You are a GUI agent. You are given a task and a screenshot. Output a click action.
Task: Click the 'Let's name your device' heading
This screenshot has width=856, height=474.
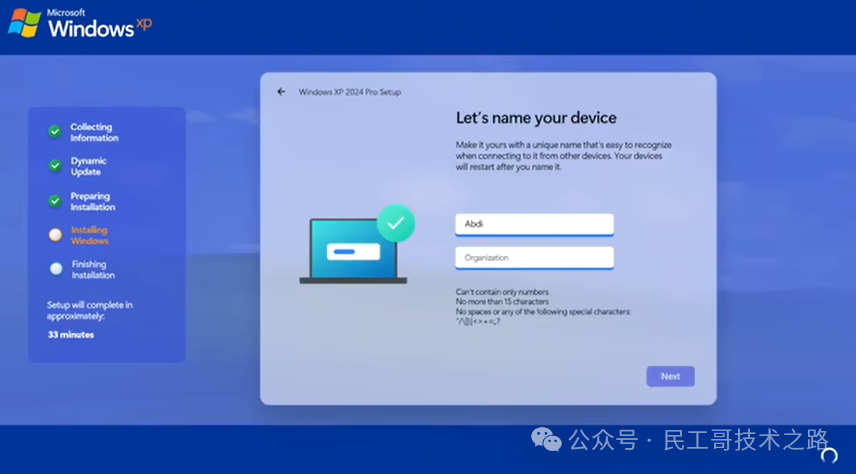[x=536, y=118]
